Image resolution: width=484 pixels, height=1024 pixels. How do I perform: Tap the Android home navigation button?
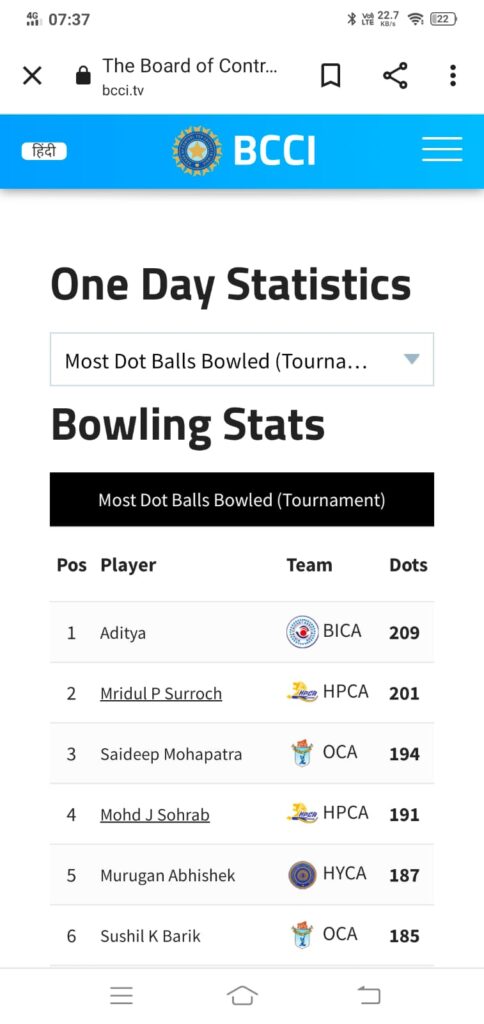pos(242,995)
